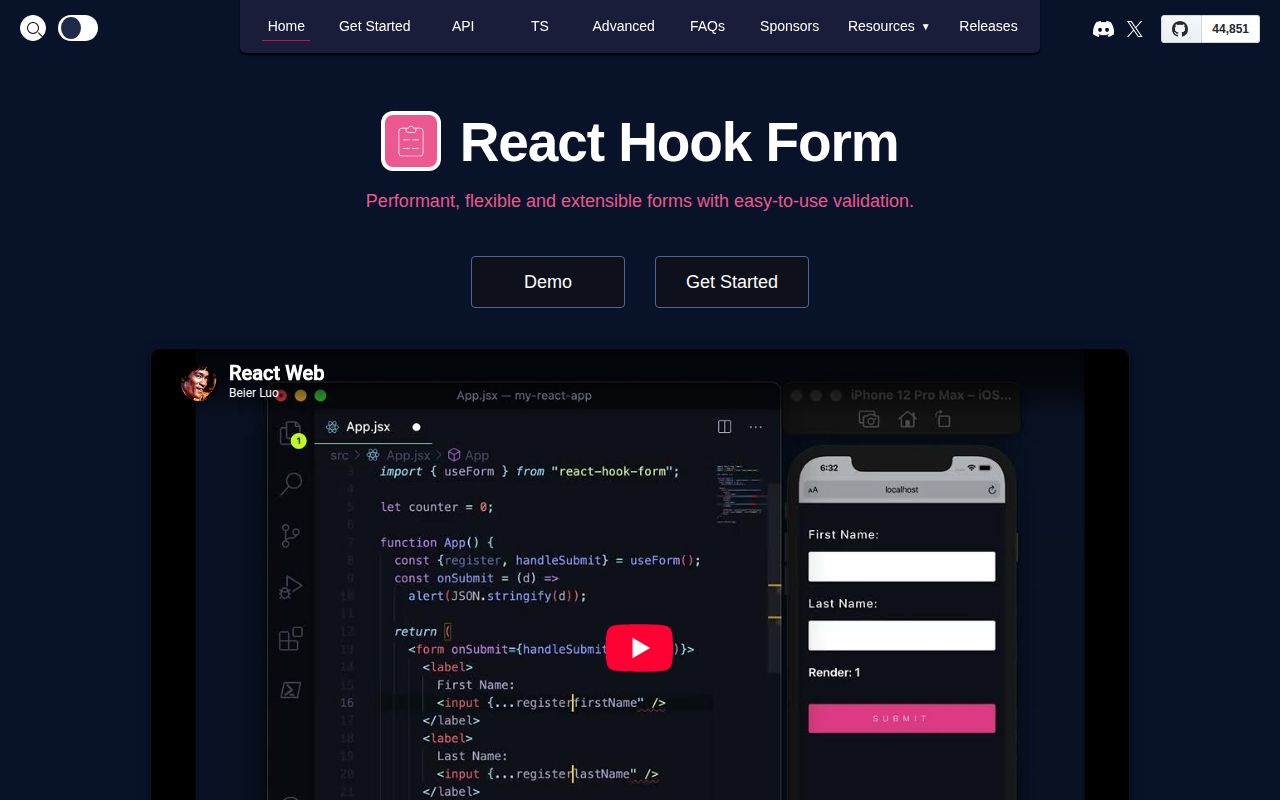
Task: Click the hero Get Started button
Action: click(x=732, y=282)
